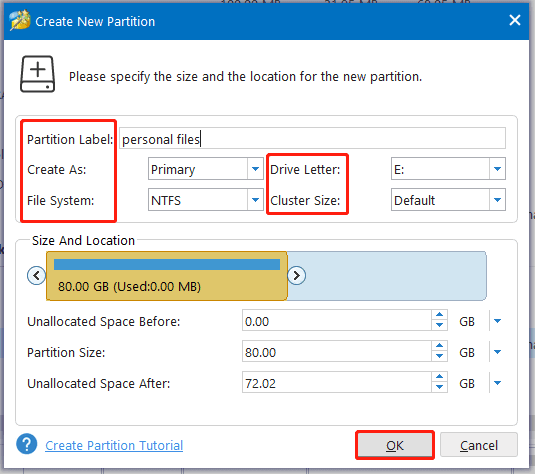Click the 'Please specify the size' instruction text

[245, 76]
